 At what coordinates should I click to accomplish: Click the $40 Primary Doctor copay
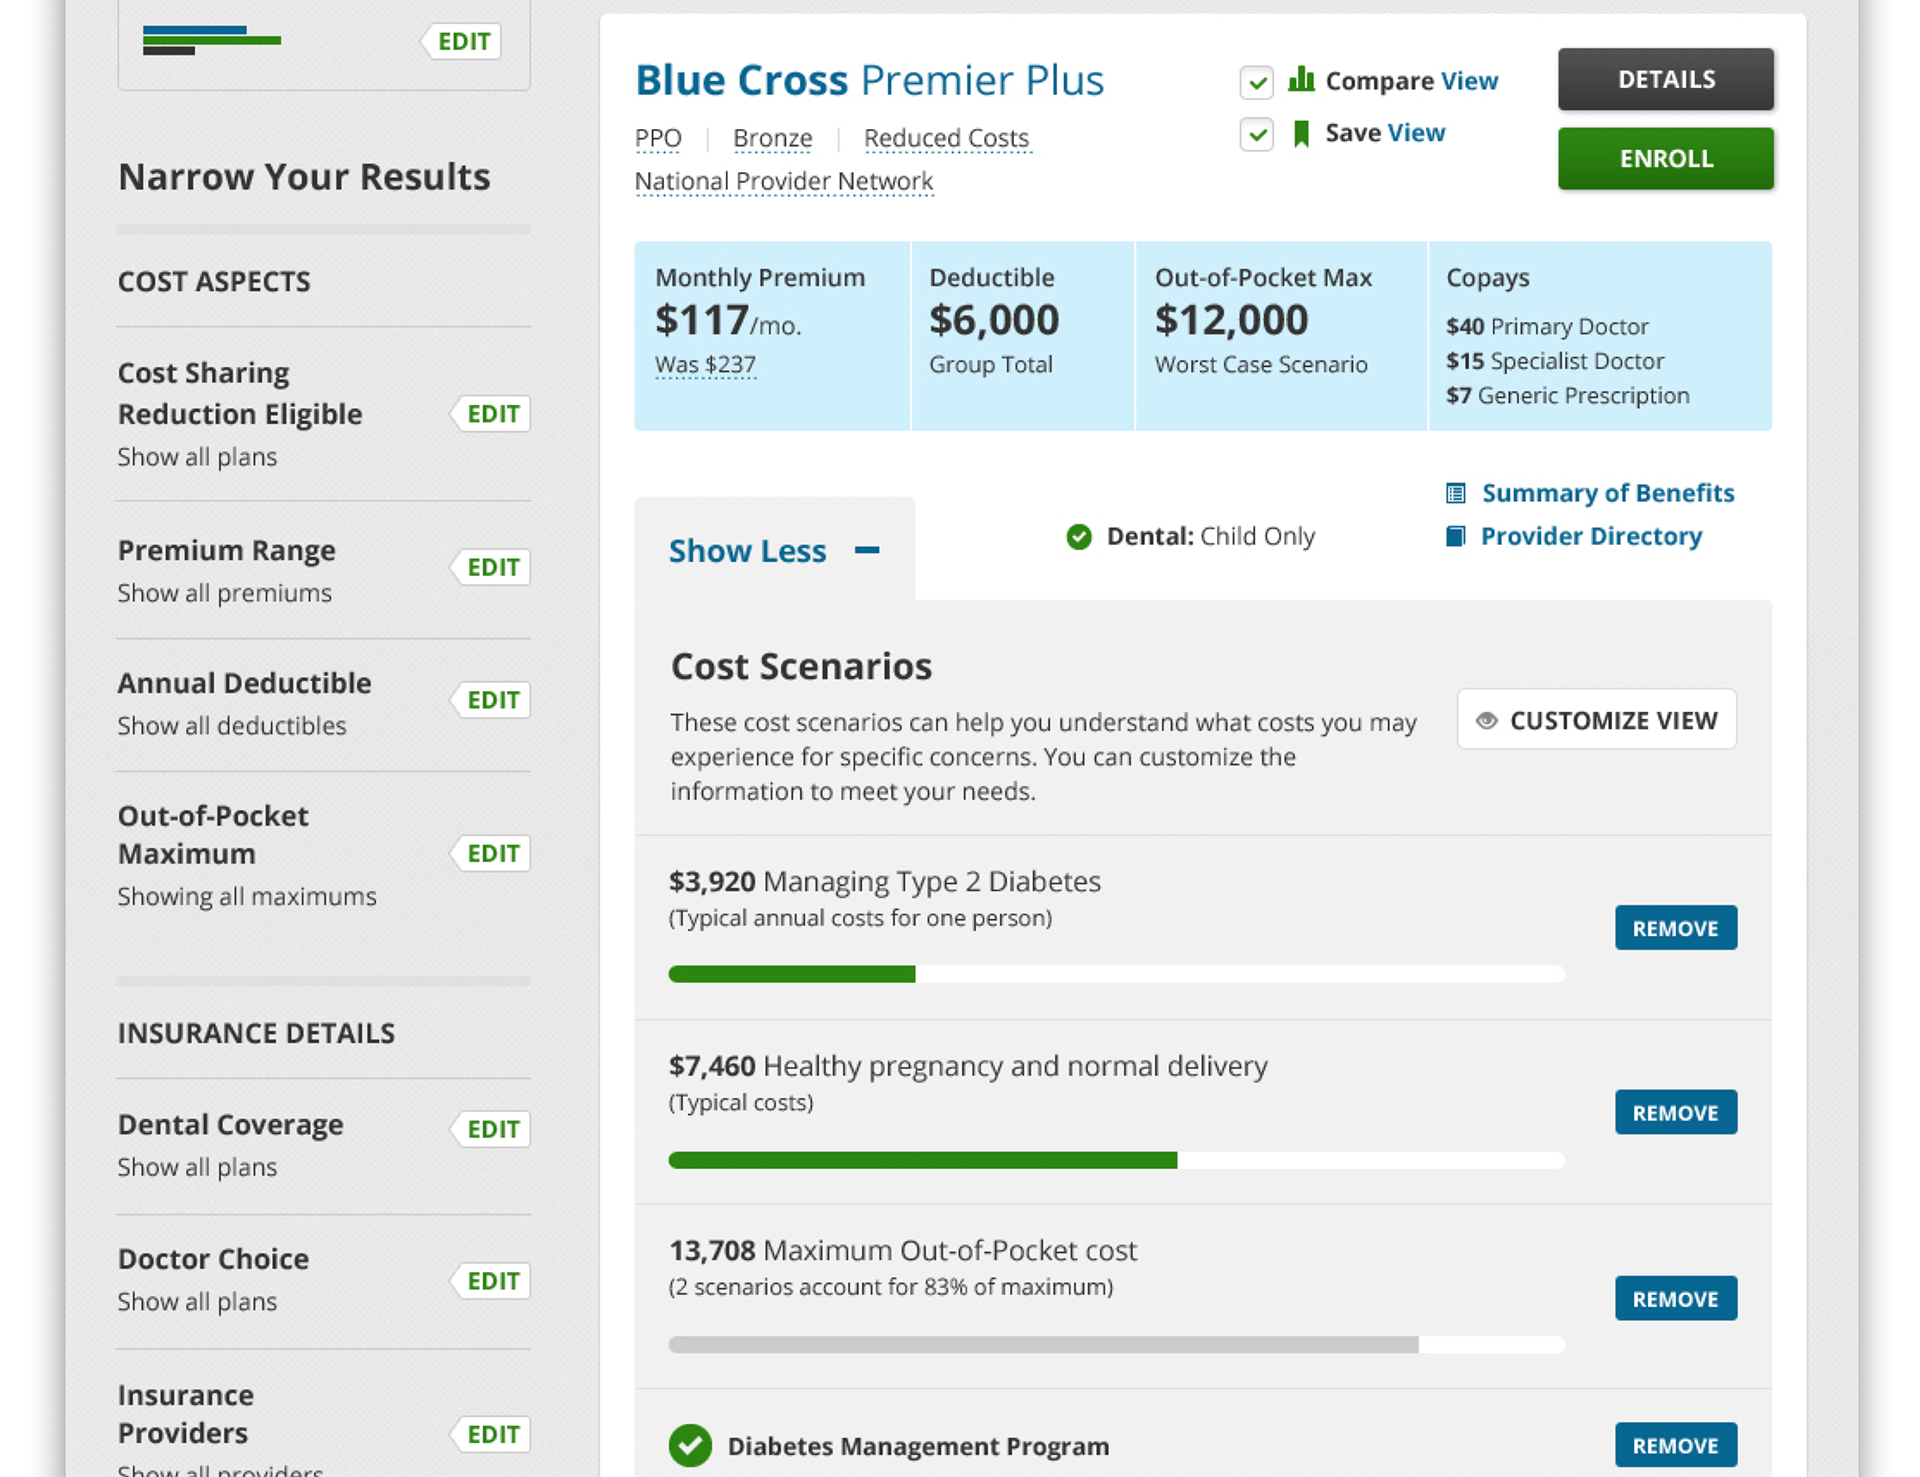click(x=1546, y=326)
